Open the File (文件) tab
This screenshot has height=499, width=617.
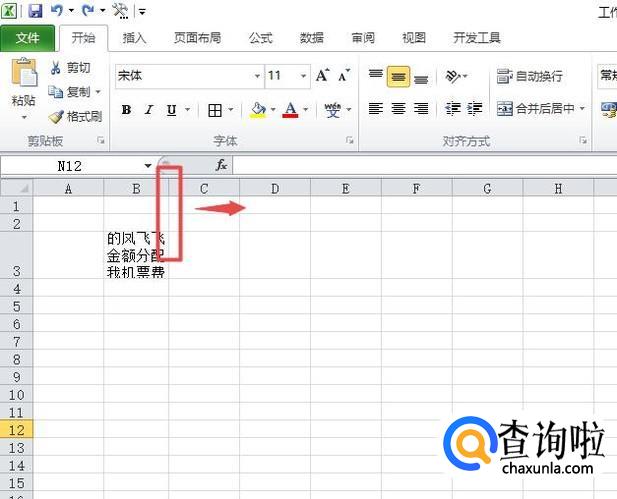tap(28, 38)
